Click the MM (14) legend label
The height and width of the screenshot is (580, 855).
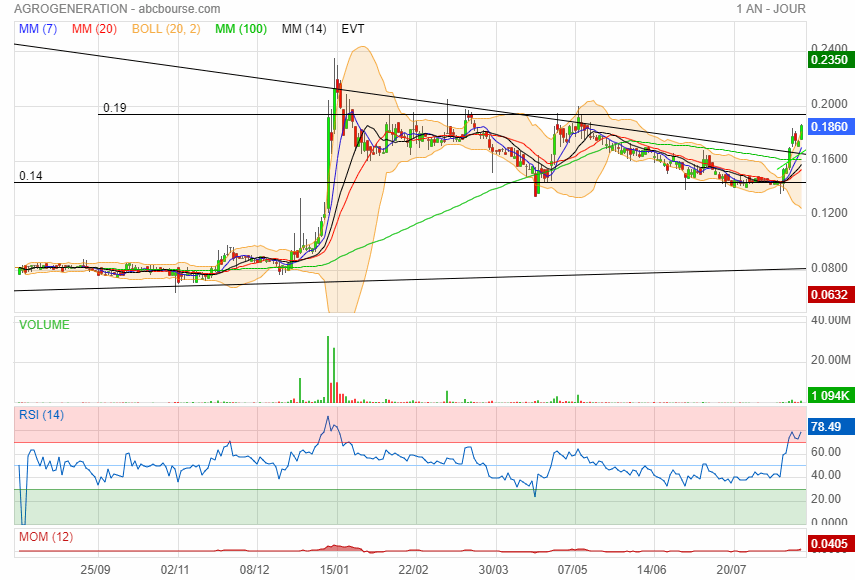click(x=304, y=29)
